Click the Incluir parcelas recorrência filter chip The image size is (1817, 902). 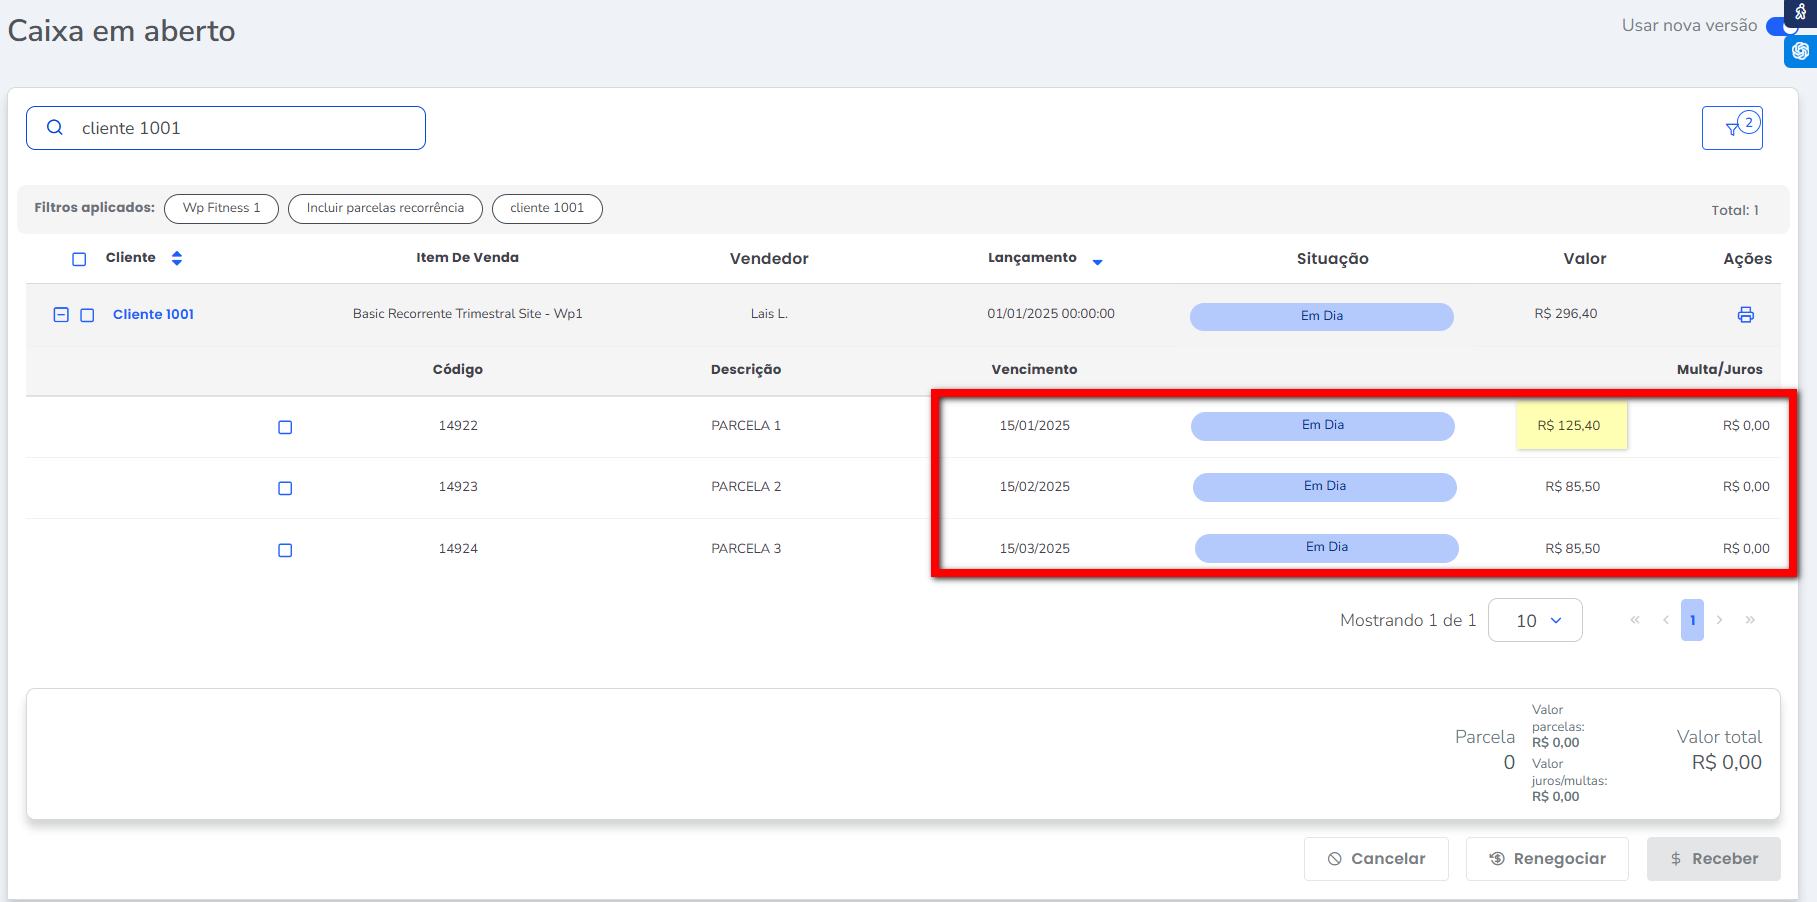(x=385, y=208)
